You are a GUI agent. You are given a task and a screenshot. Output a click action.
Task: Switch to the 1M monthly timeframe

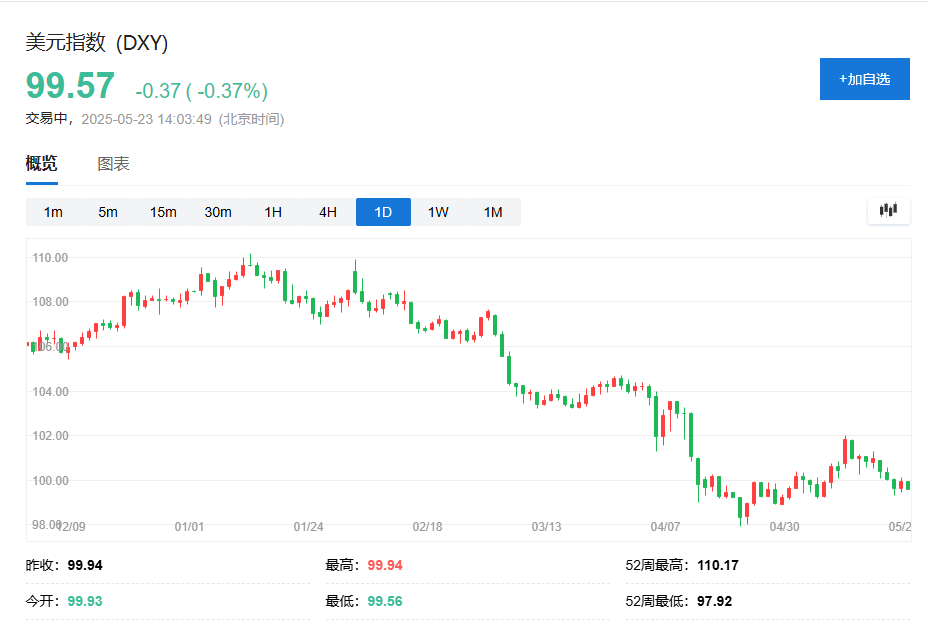pyautogui.click(x=492, y=211)
